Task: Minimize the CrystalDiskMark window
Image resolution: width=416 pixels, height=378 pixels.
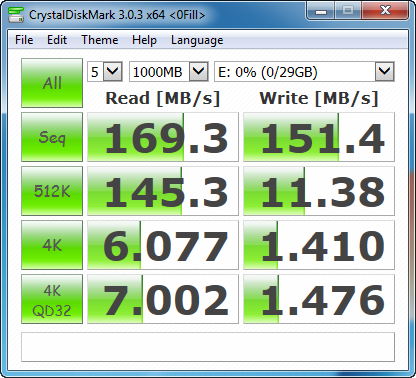Action: pos(321,11)
